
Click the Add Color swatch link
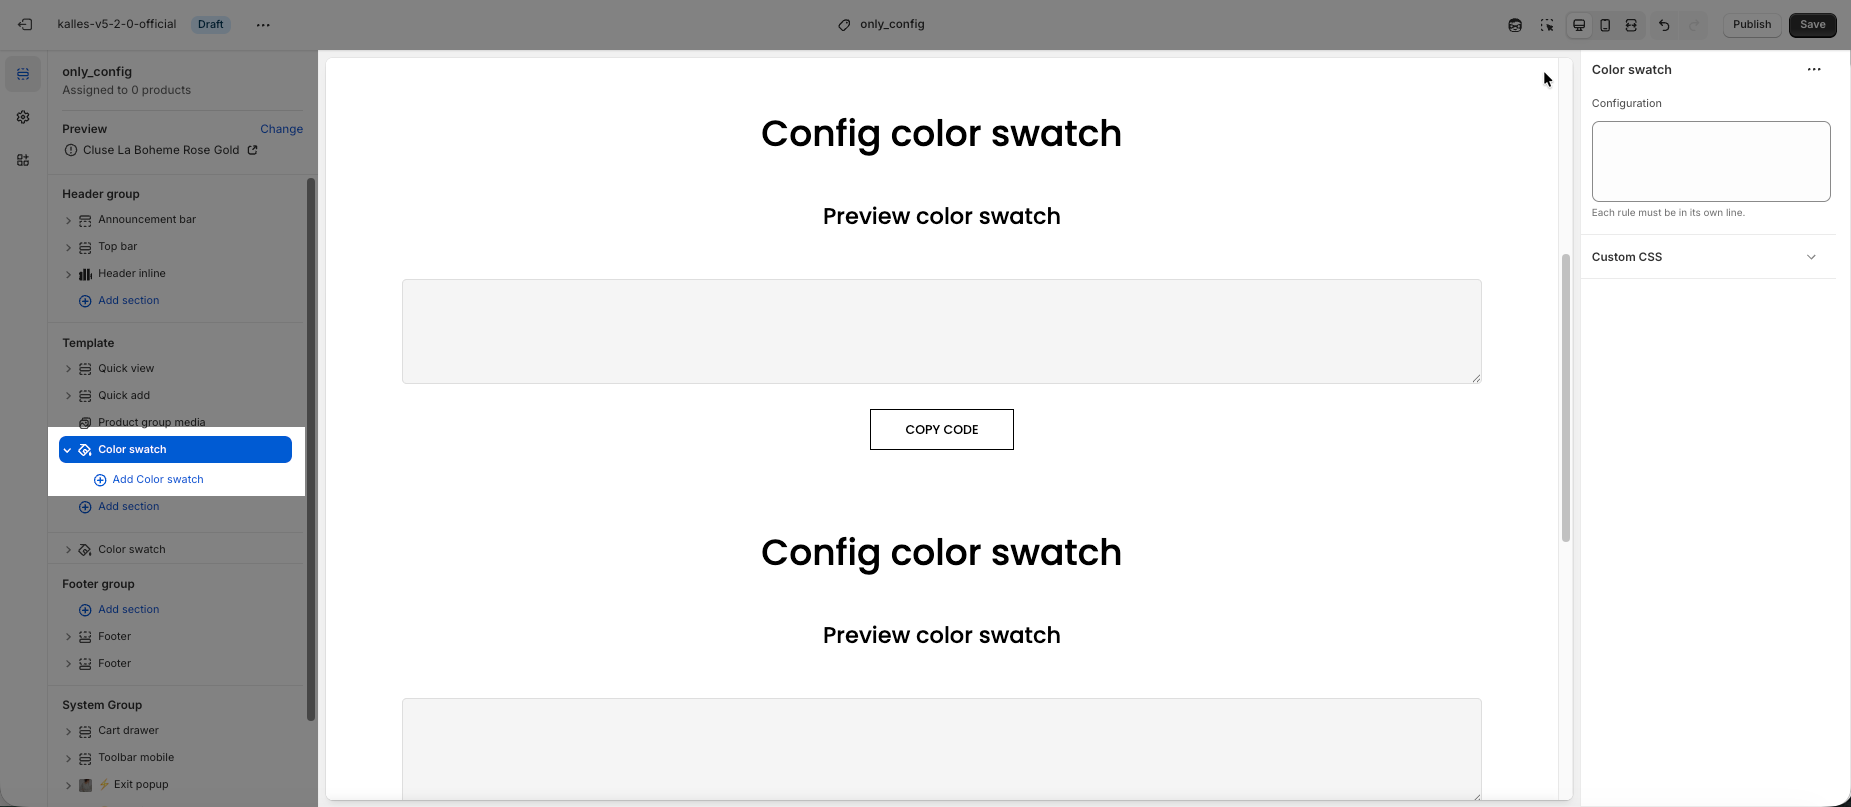tap(157, 480)
